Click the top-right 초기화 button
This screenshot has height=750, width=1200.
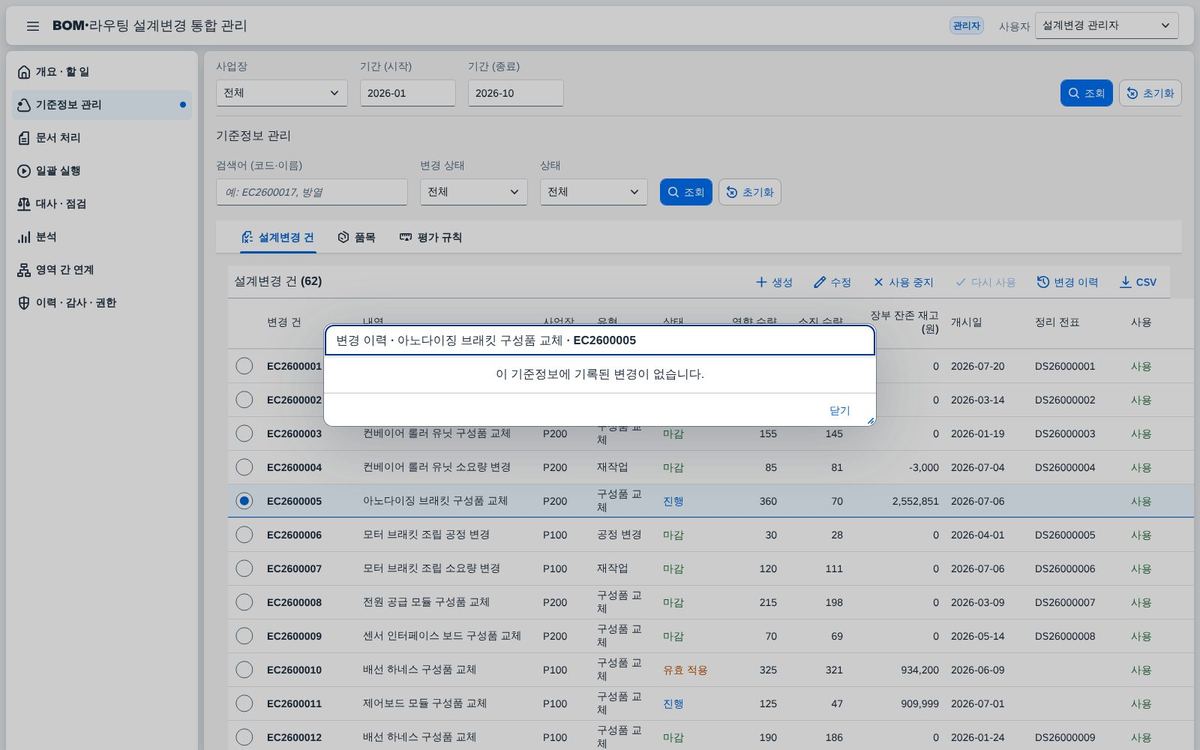tap(1150, 93)
